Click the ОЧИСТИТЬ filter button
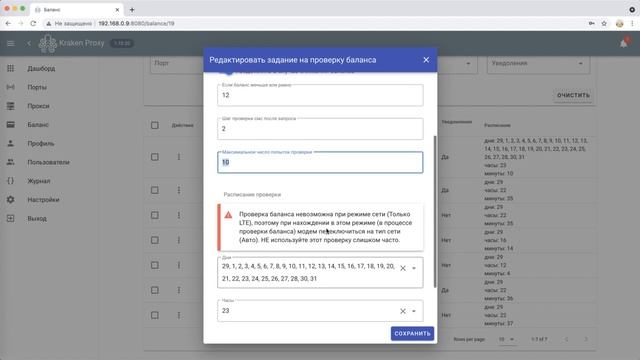Screen dimensions: 640x360 pyautogui.click(x=573, y=95)
